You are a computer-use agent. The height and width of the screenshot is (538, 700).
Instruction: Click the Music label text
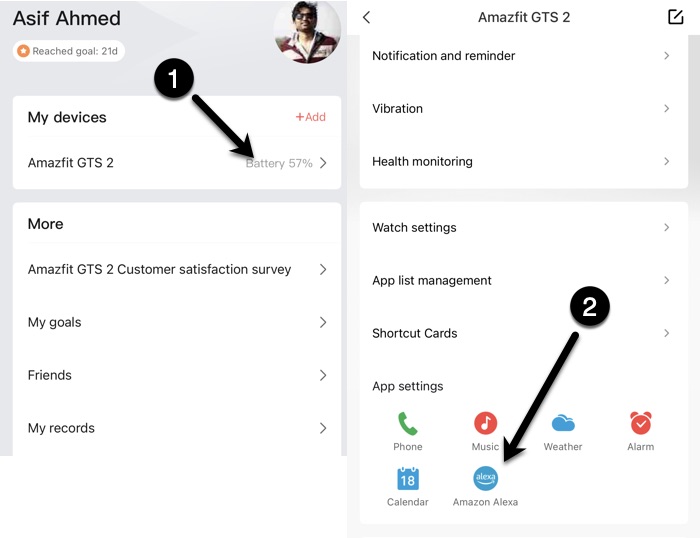coord(485,446)
